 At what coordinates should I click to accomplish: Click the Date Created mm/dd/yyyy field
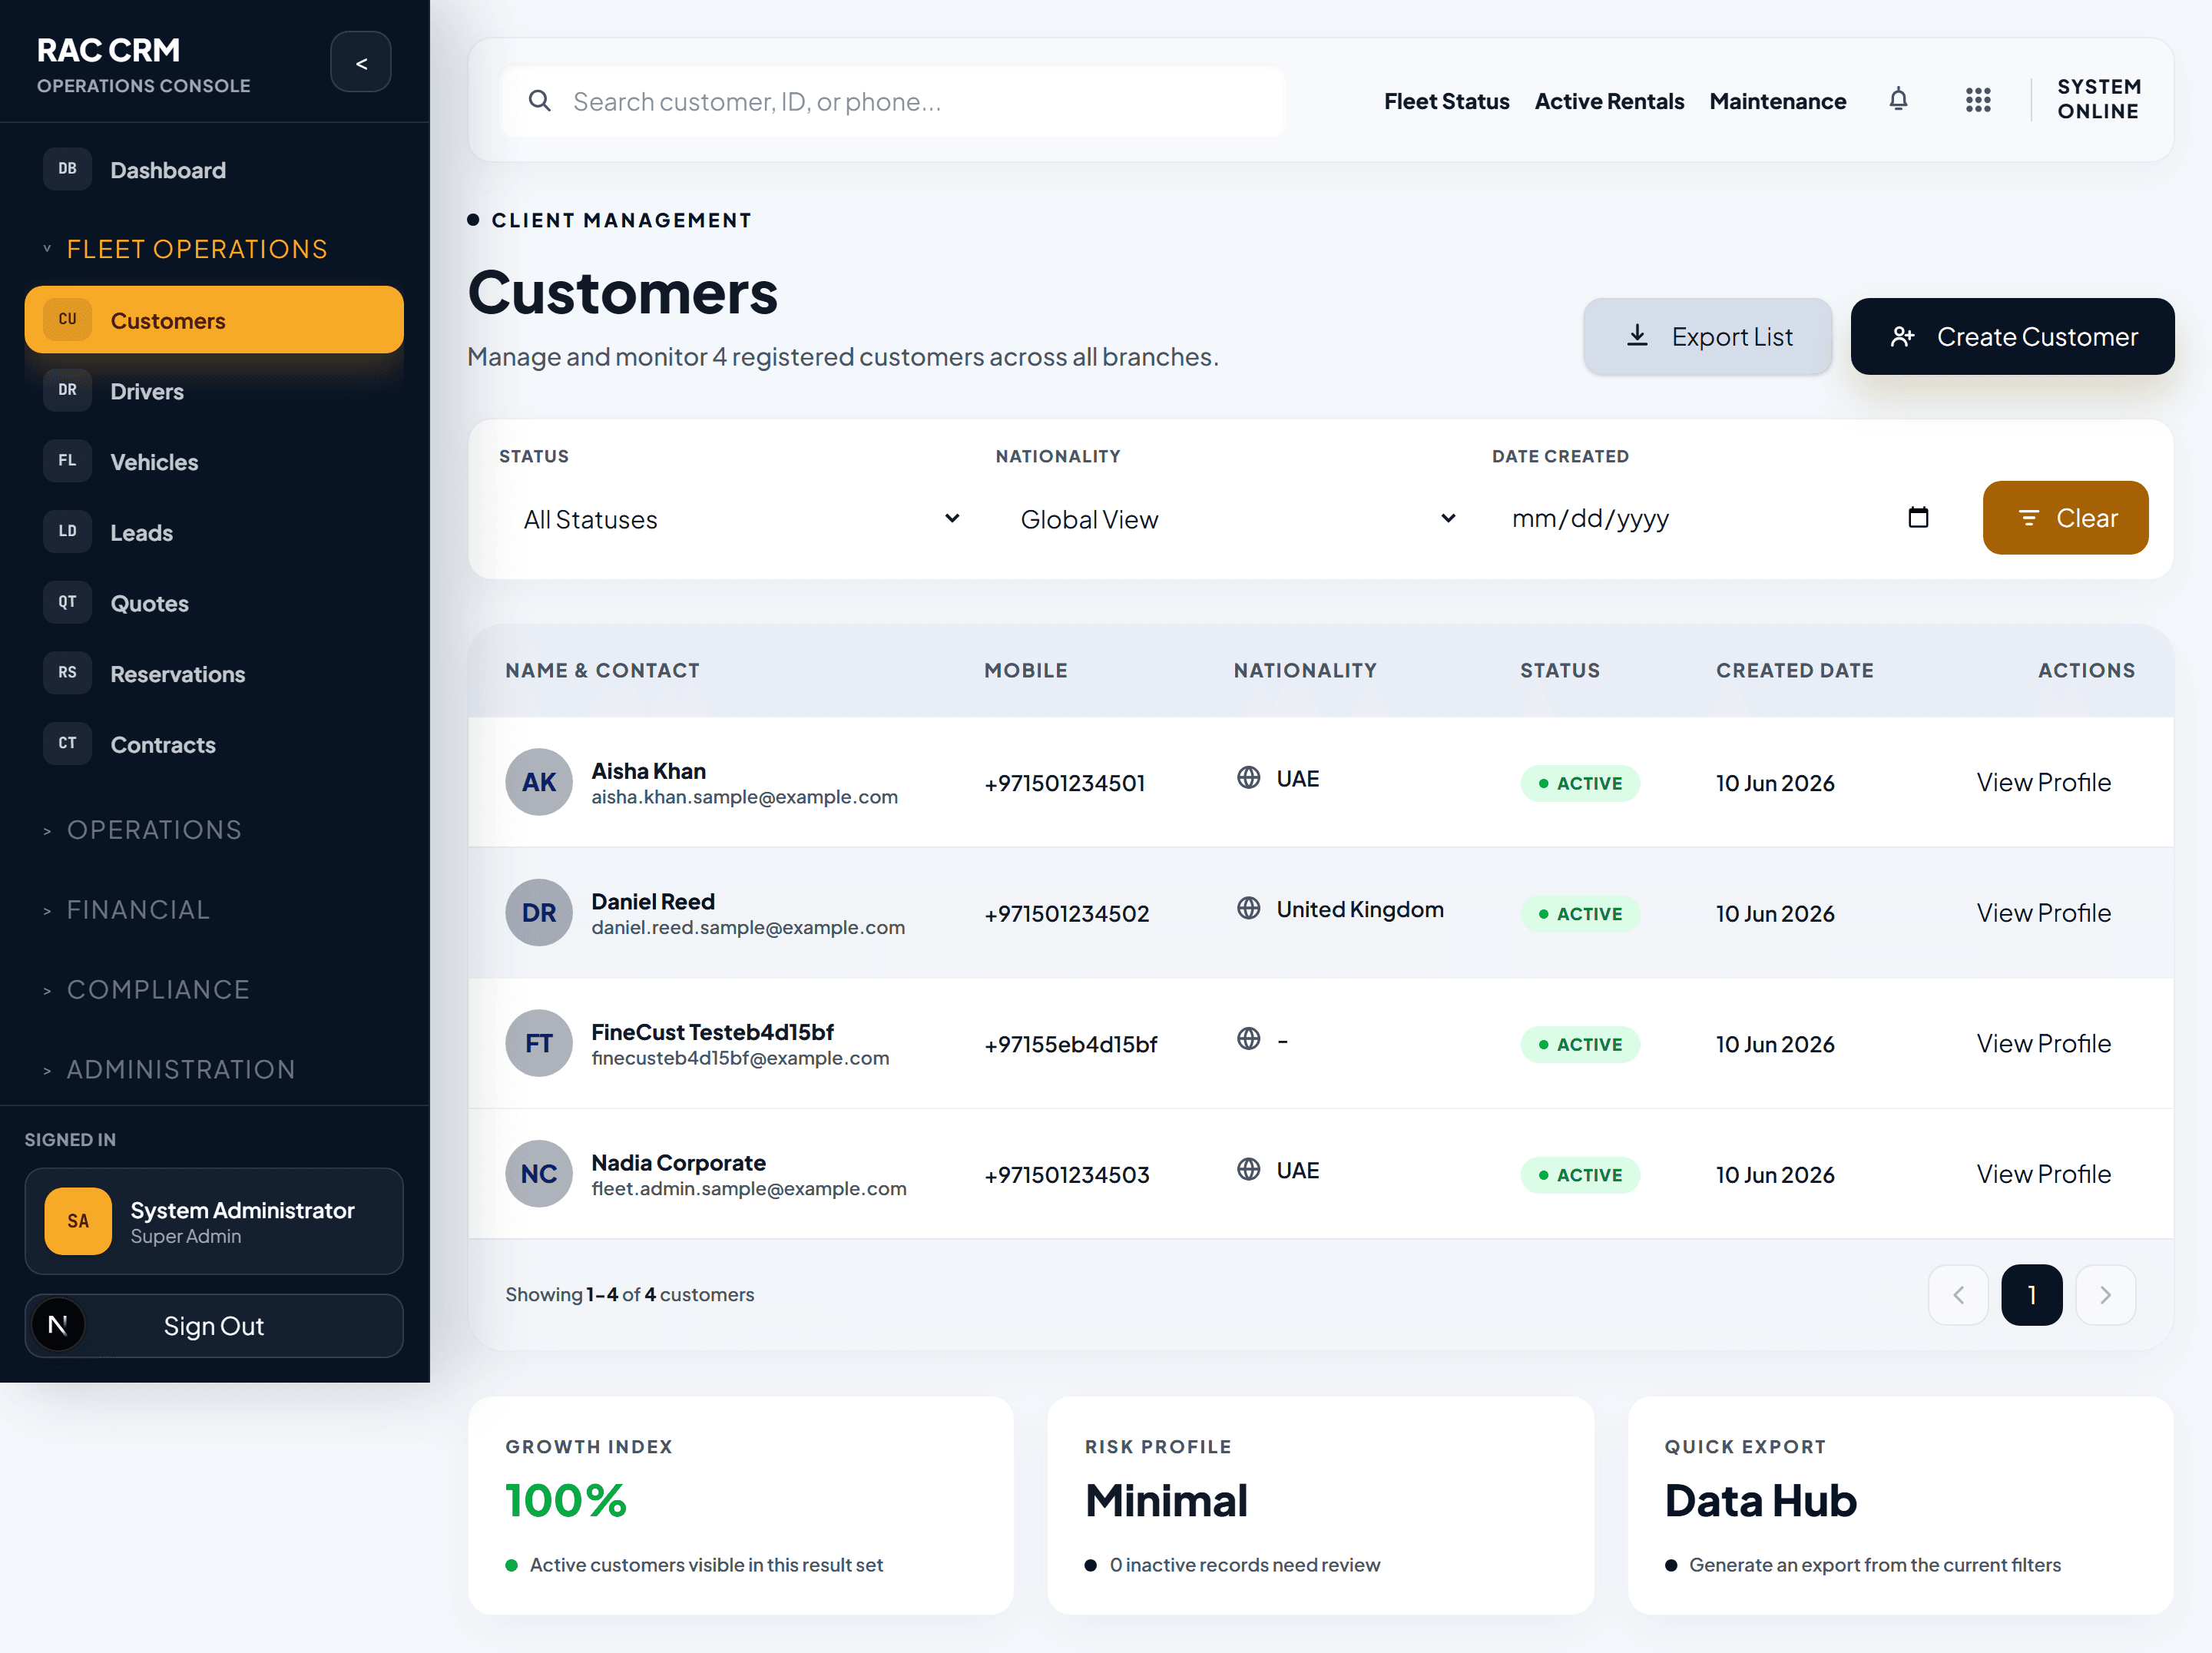point(1720,518)
